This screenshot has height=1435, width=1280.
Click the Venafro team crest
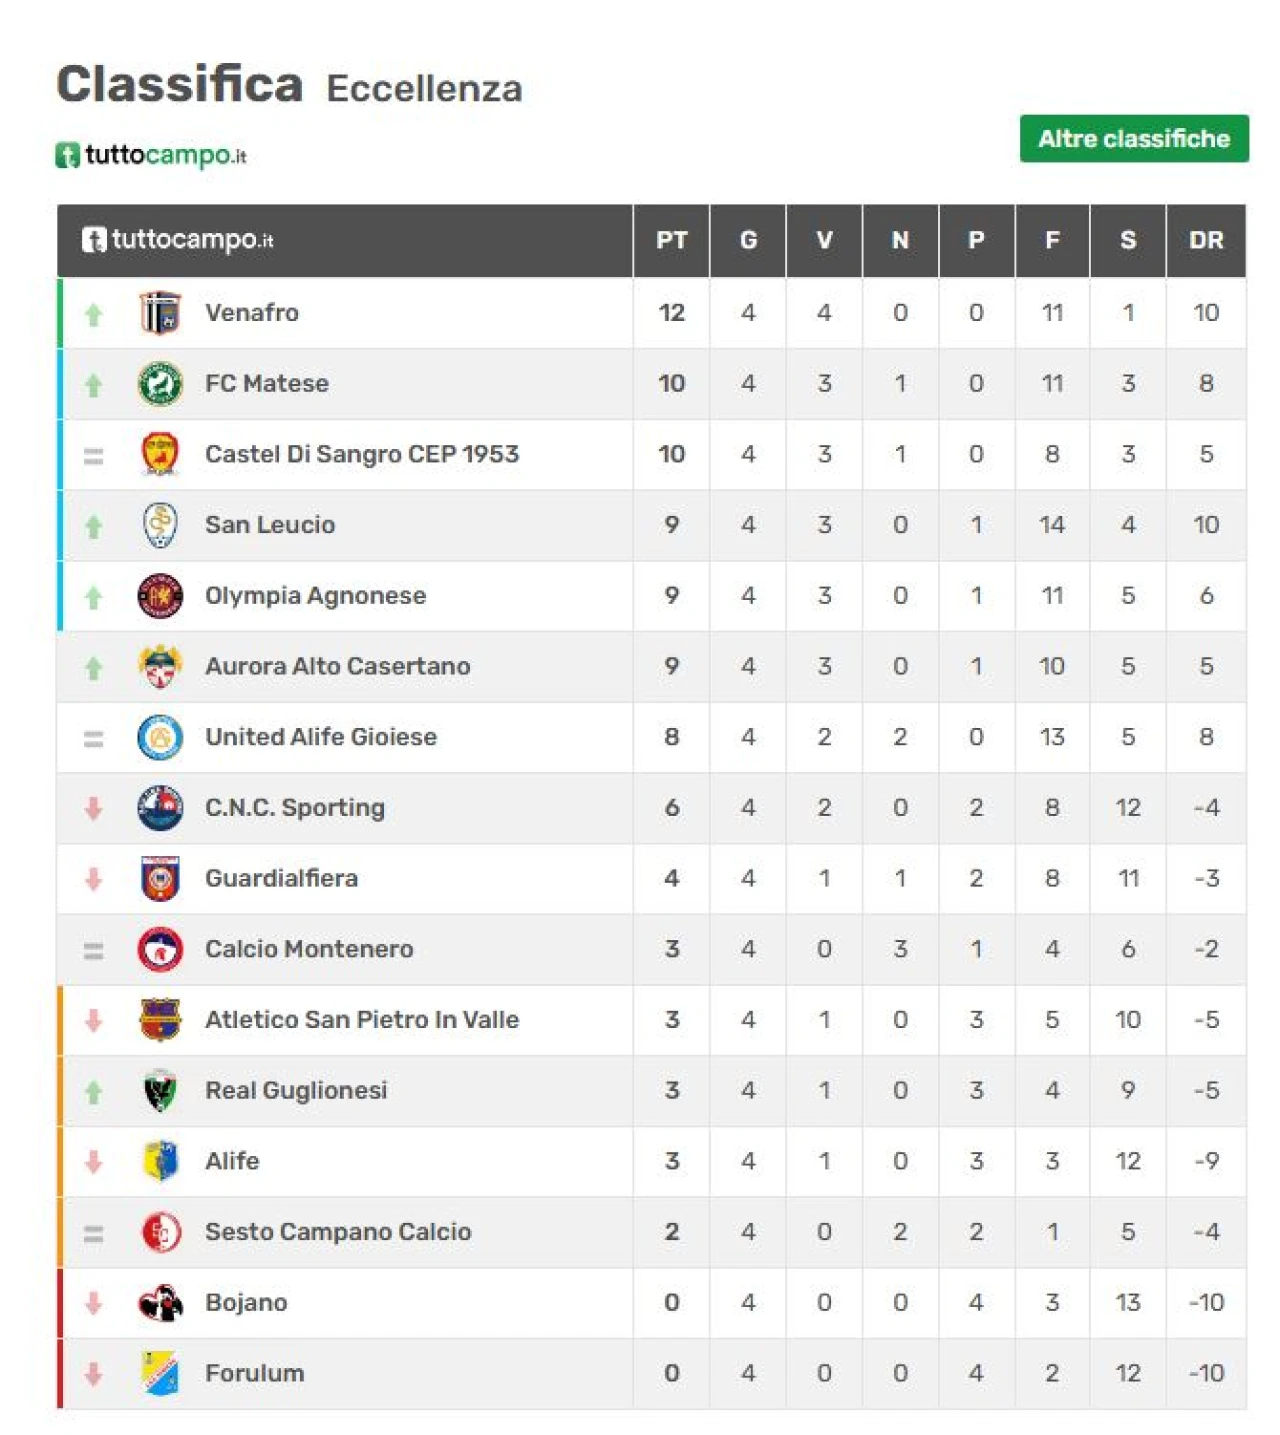click(x=160, y=313)
